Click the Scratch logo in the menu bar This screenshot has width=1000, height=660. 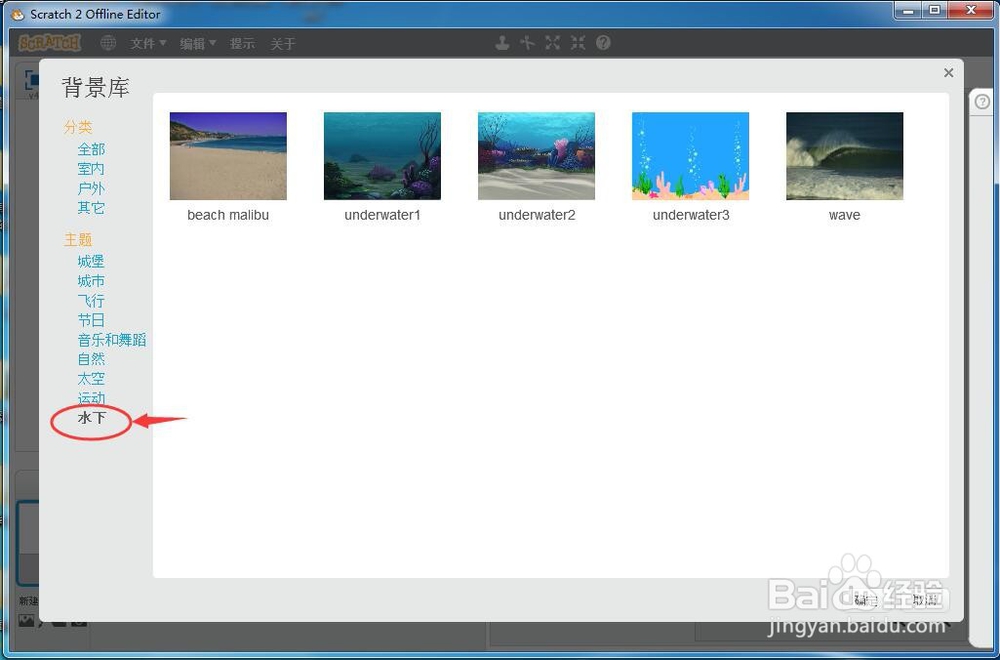(50, 43)
